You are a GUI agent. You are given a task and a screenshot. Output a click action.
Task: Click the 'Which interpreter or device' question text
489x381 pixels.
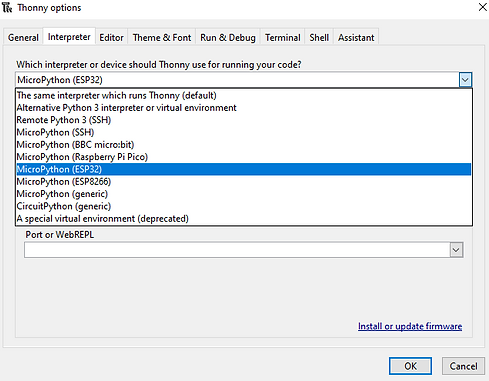[x=159, y=64]
